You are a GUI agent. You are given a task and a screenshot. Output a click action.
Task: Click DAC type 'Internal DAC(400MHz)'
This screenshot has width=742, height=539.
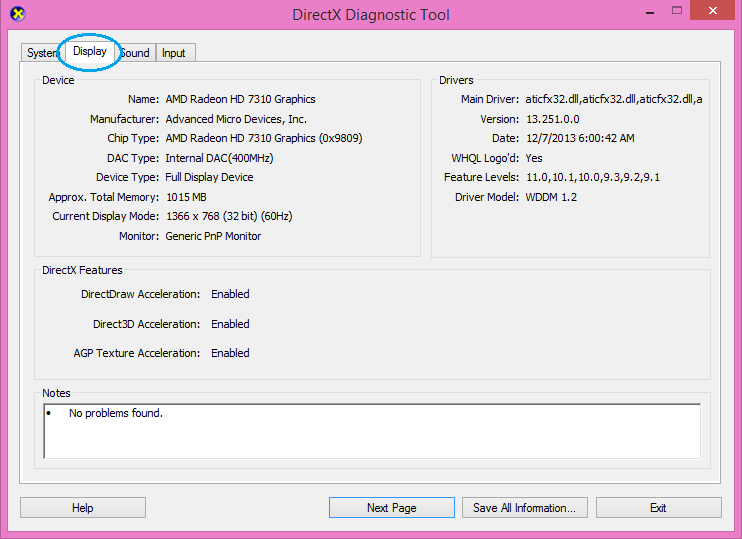(220, 158)
